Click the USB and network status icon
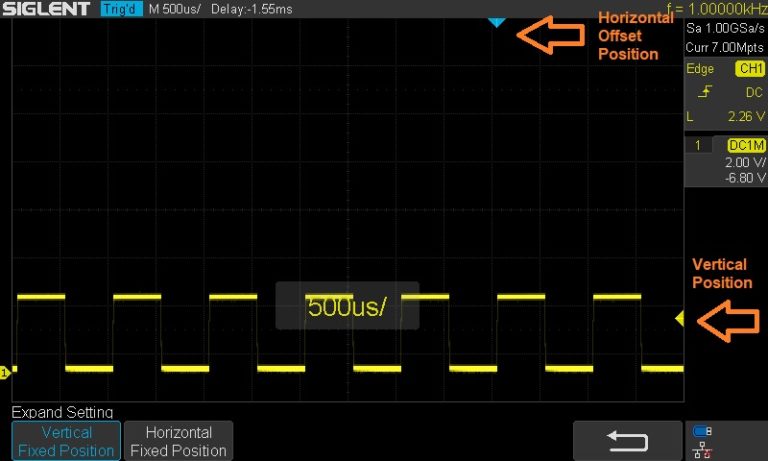Screen dimensions: 768x461 point(702,440)
